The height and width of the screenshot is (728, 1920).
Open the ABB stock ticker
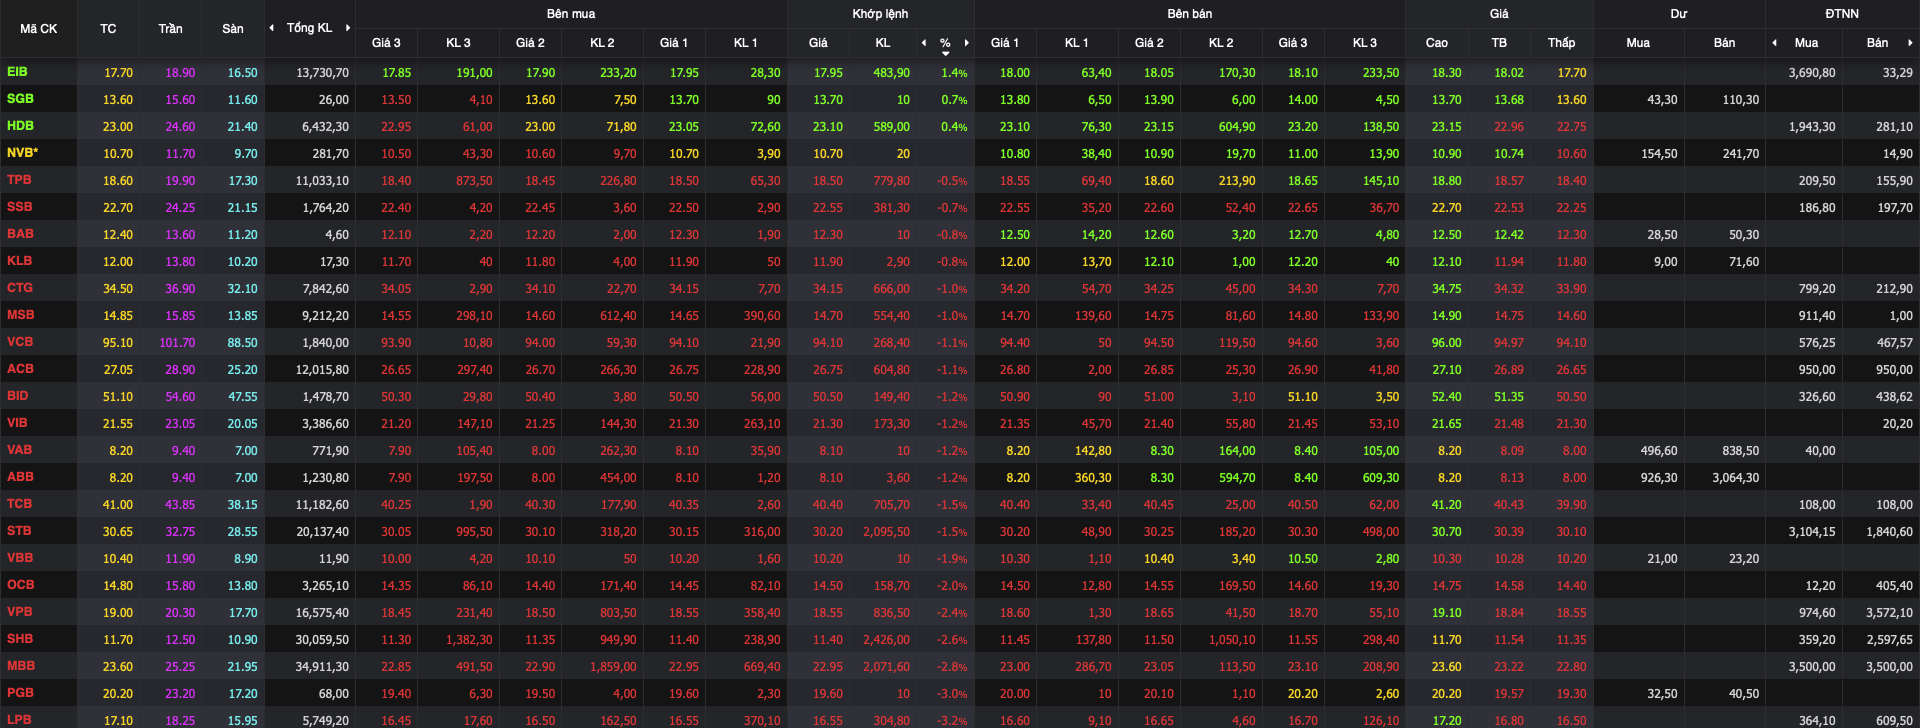pos(20,477)
